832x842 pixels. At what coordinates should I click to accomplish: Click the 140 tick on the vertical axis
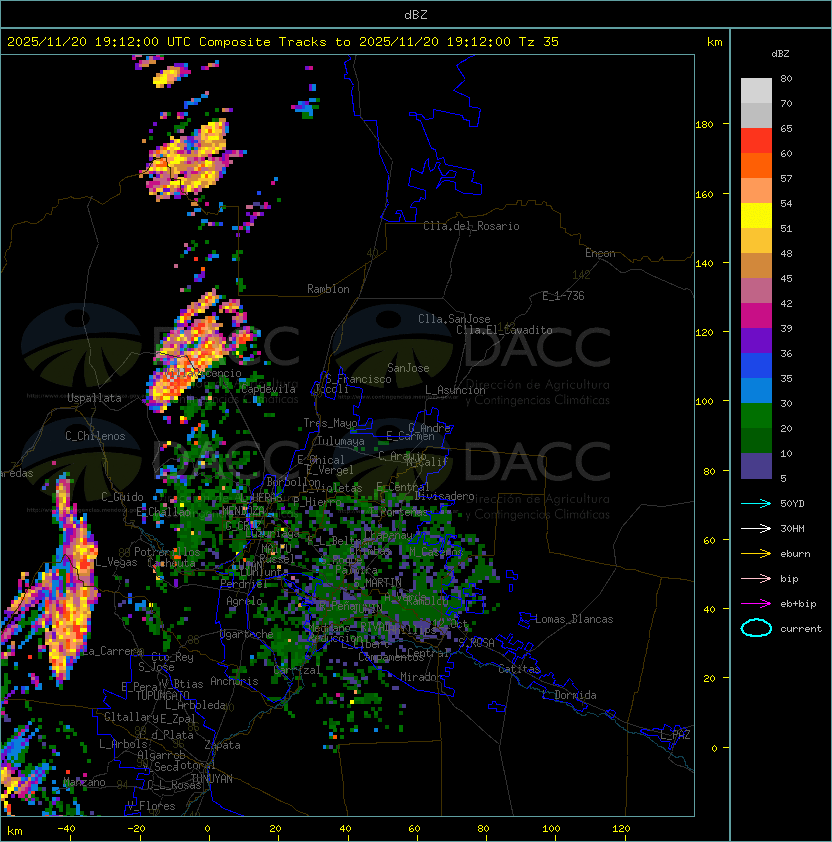[704, 264]
